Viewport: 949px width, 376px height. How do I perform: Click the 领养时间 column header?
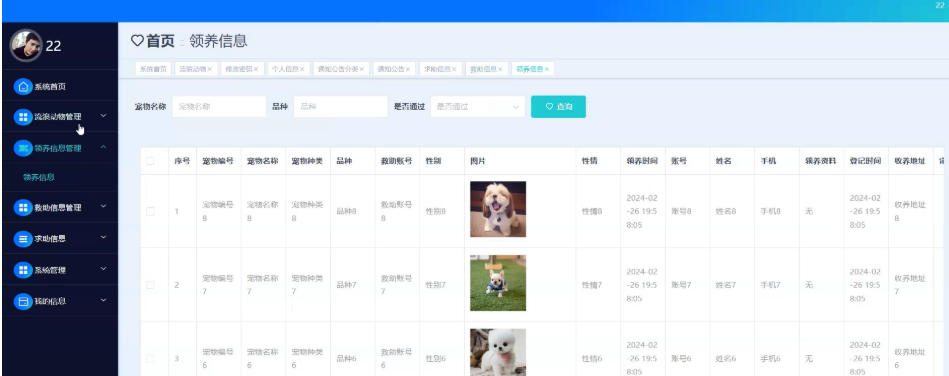(642, 162)
